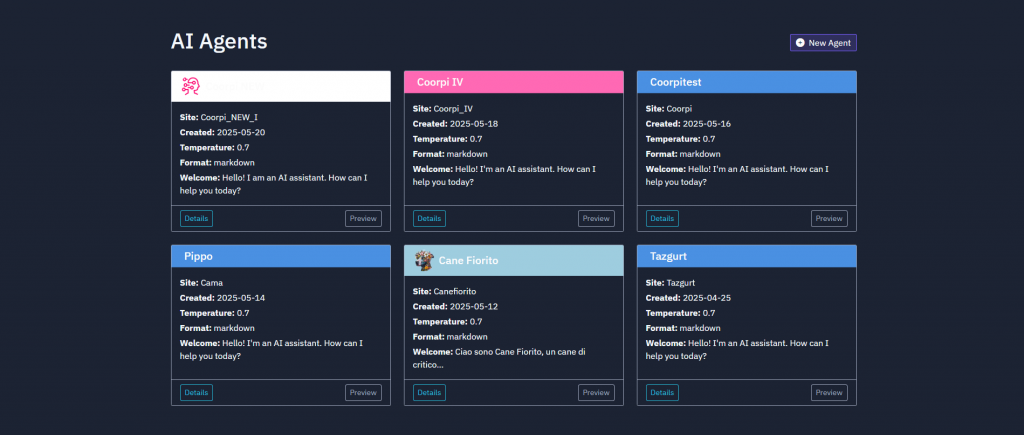This screenshot has width=1024, height=435.
Task: Preview the Cane Fiorito agent
Action: coord(596,393)
